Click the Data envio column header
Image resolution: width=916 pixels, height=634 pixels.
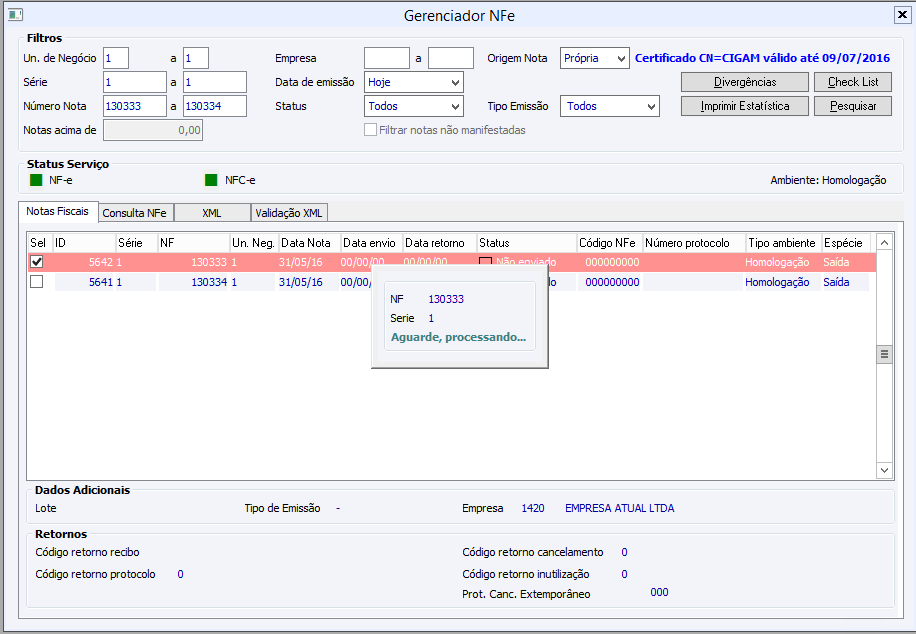click(x=372, y=243)
